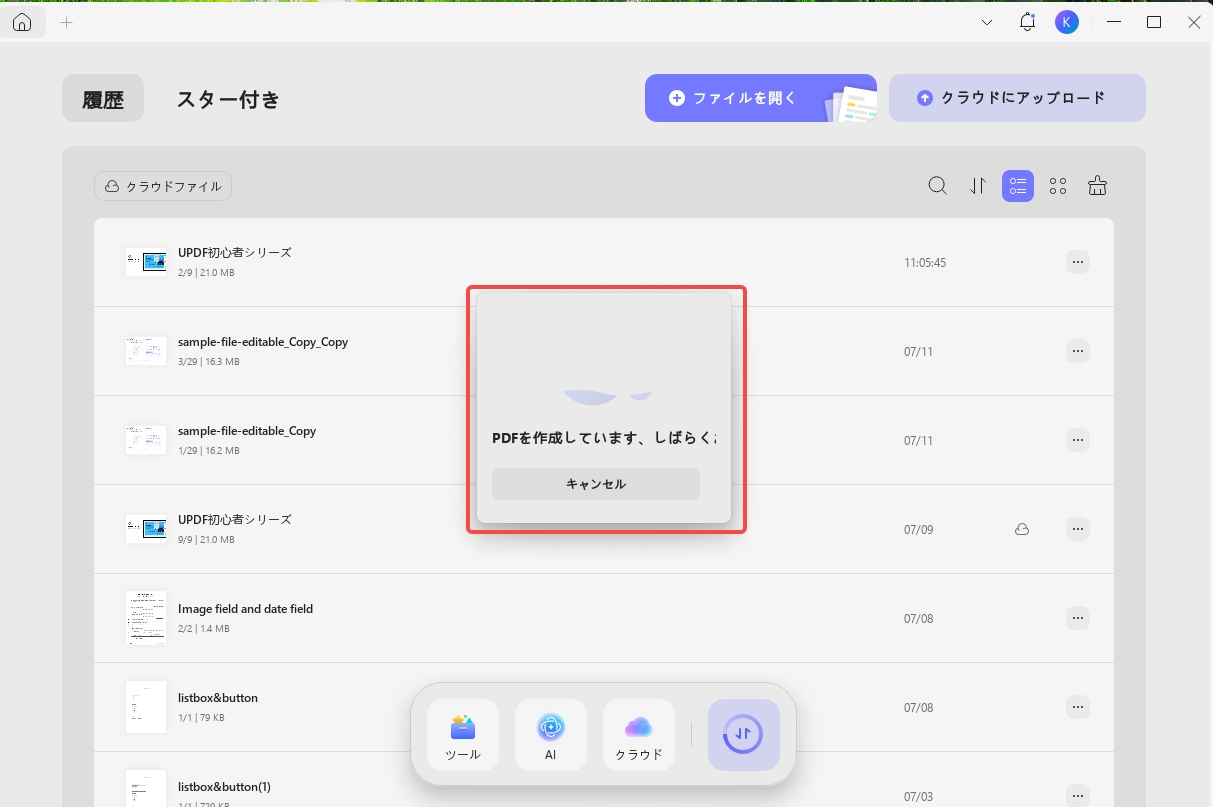The width and height of the screenshot is (1213, 807).
Task: Click the conversion progress circular icon
Action: (x=744, y=735)
